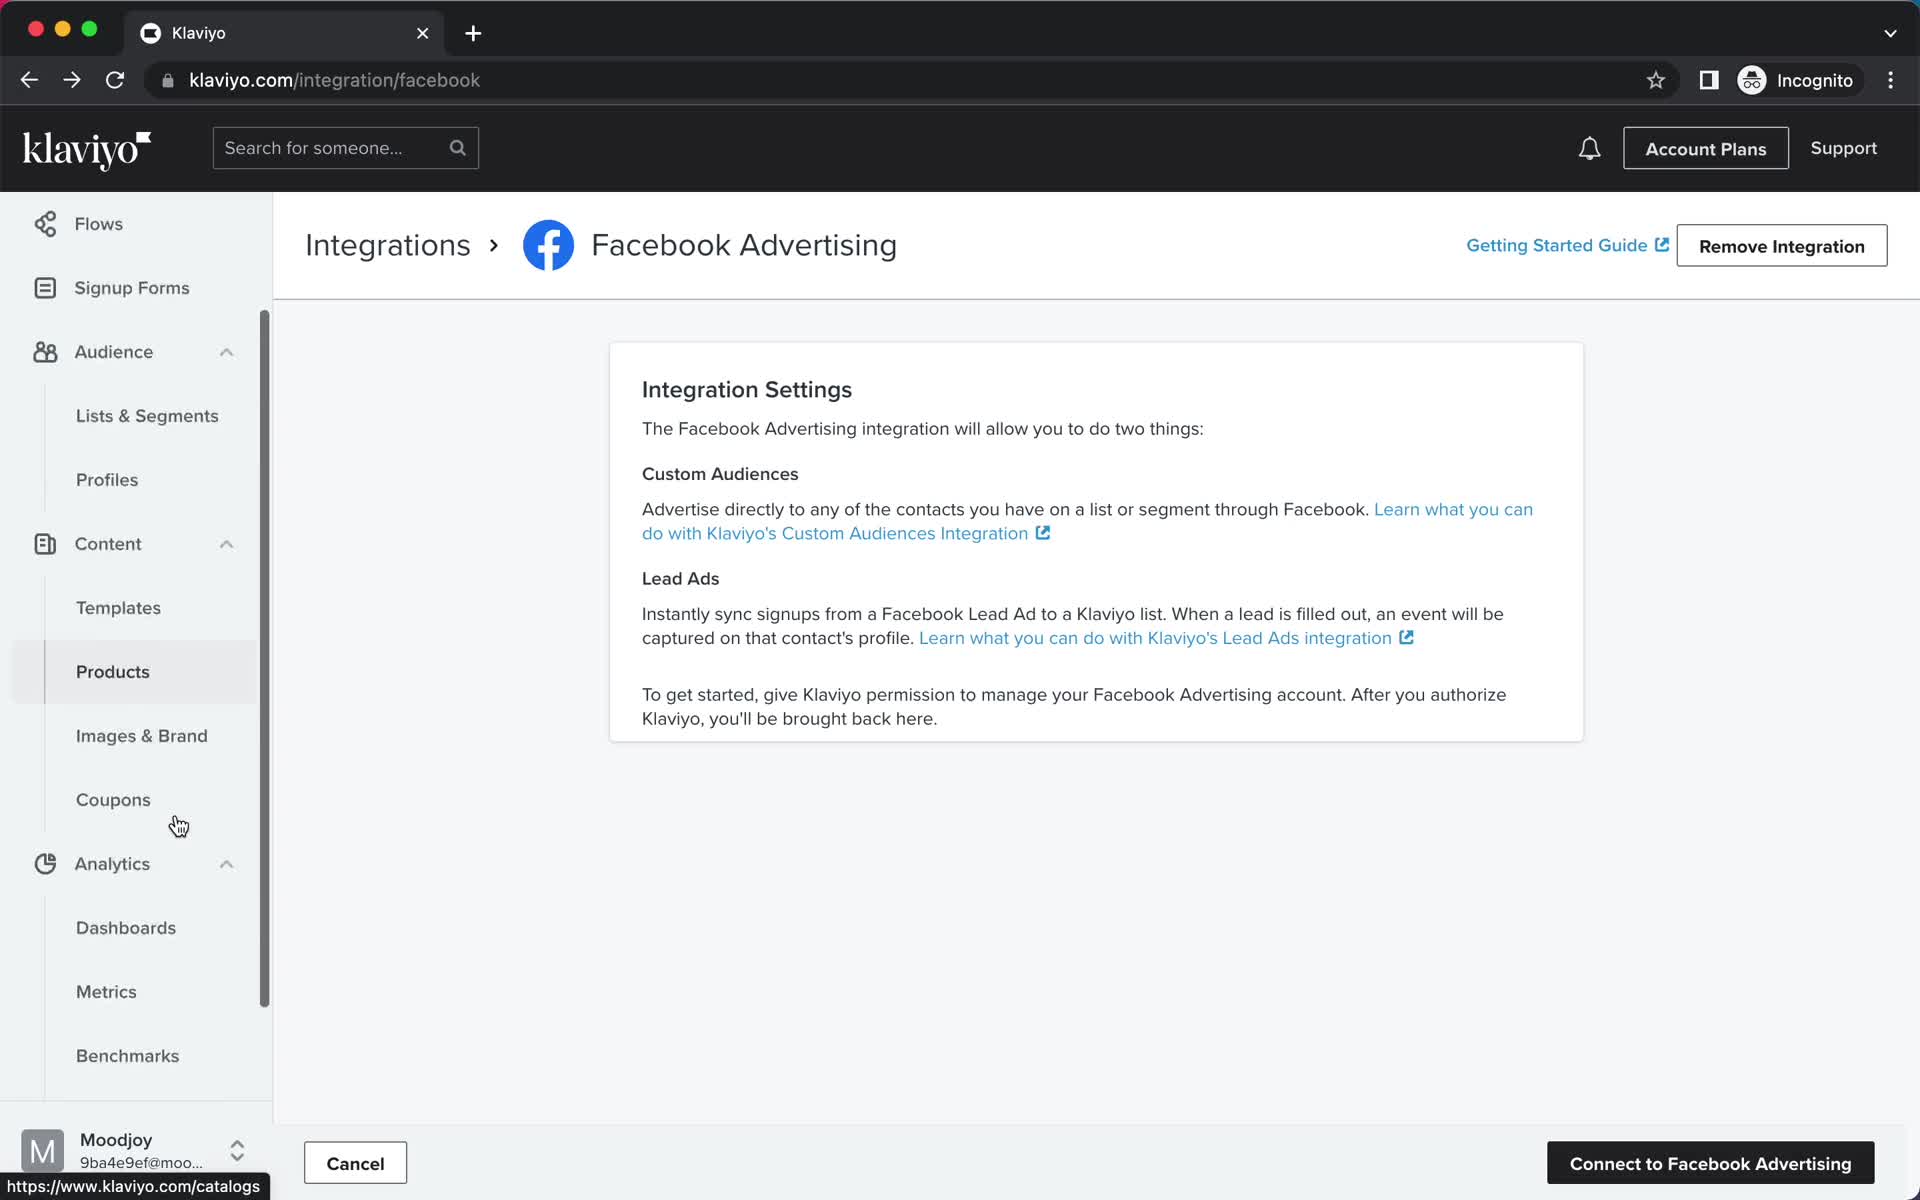Open Benchmarks

128,1056
